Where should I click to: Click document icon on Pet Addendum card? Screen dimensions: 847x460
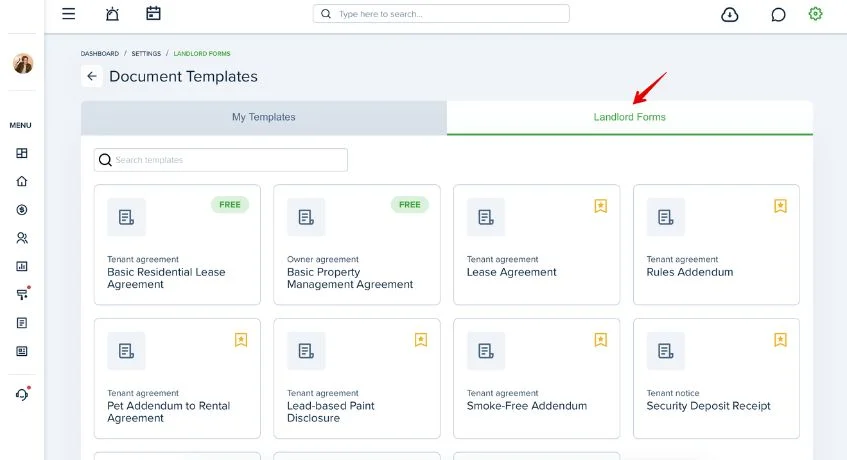pyautogui.click(x=126, y=351)
